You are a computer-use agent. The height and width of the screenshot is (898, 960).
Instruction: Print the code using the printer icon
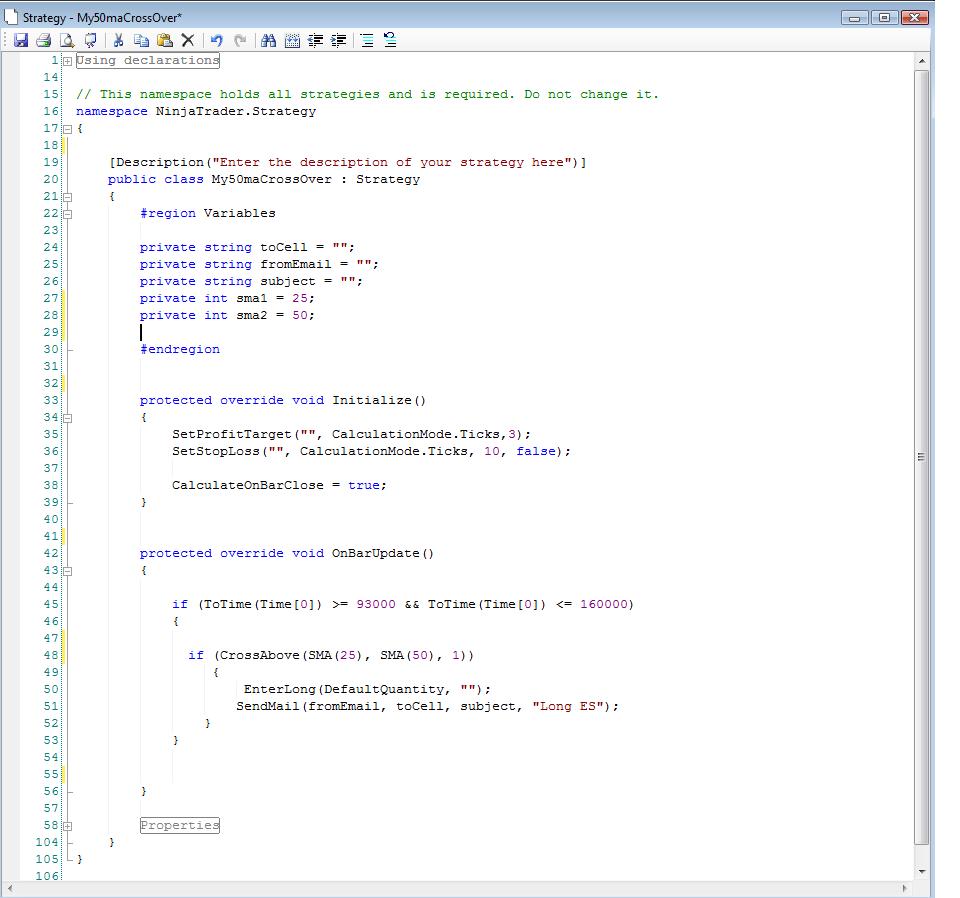click(x=43, y=40)
